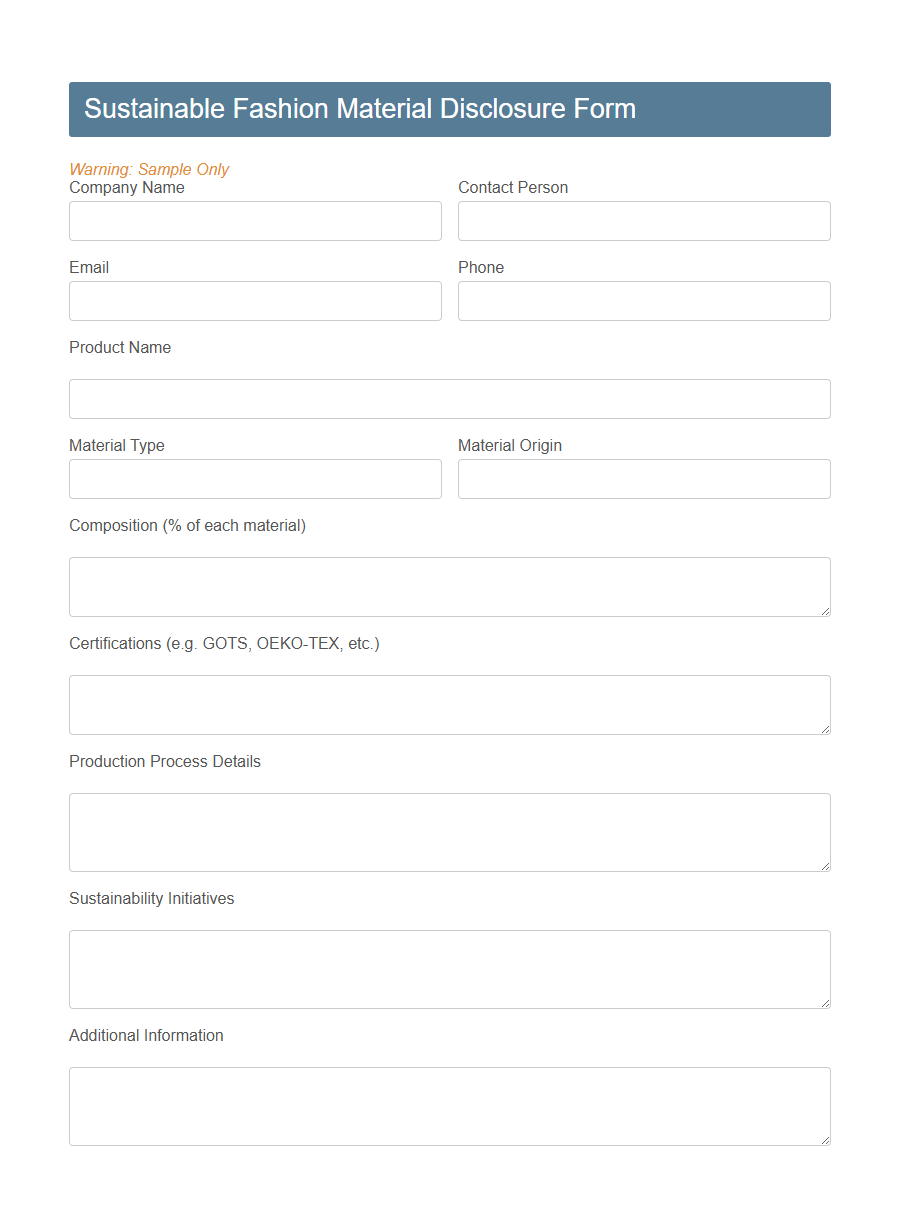The image size is (900, 1210).
Task: Click the Warning: Sample Only text
Action: click(149, 169)
